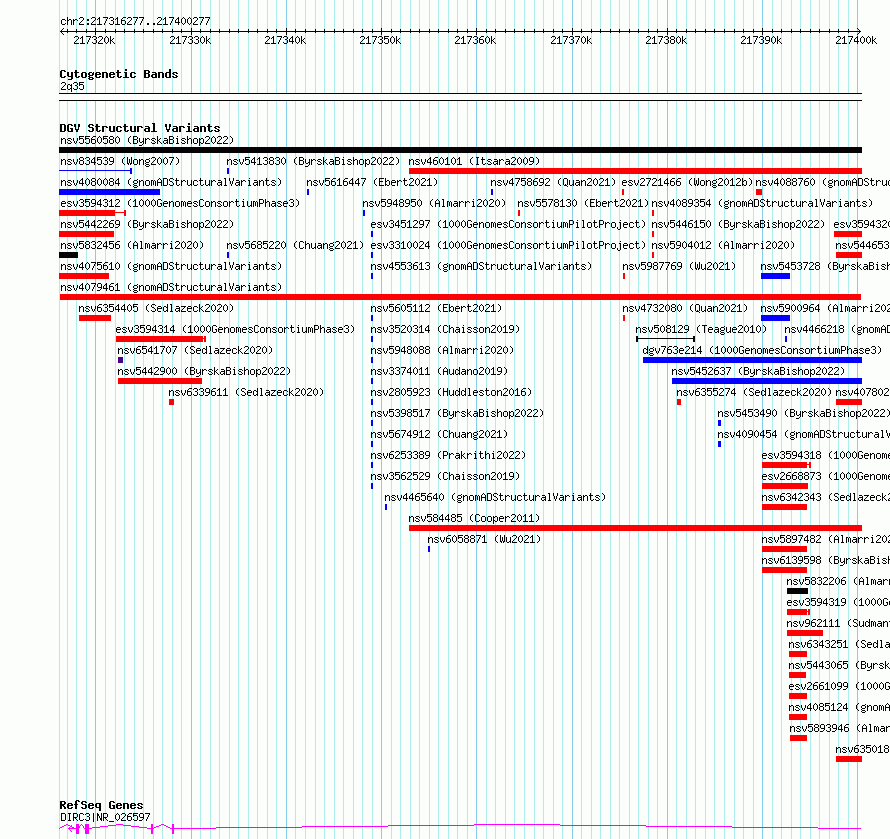Viewport: 890px width, 839px height.
Task: Open nsv6354405 (Sedlazeck2020) label
Action: 156,308
